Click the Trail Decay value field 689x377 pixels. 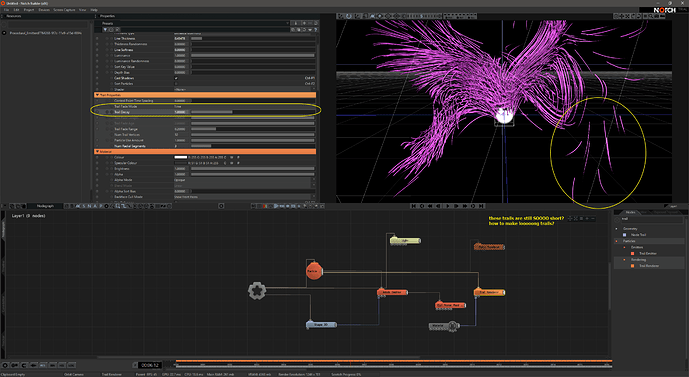(x=181, y=112)
